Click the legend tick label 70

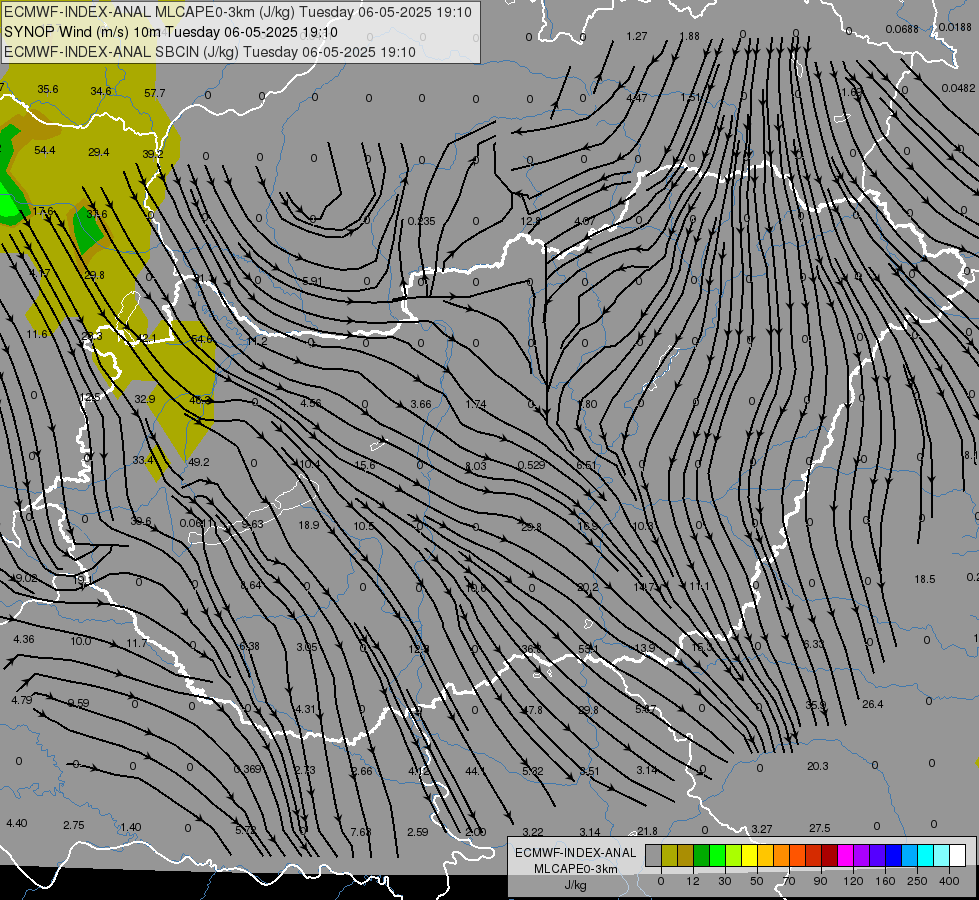click(x=789, y=881)
